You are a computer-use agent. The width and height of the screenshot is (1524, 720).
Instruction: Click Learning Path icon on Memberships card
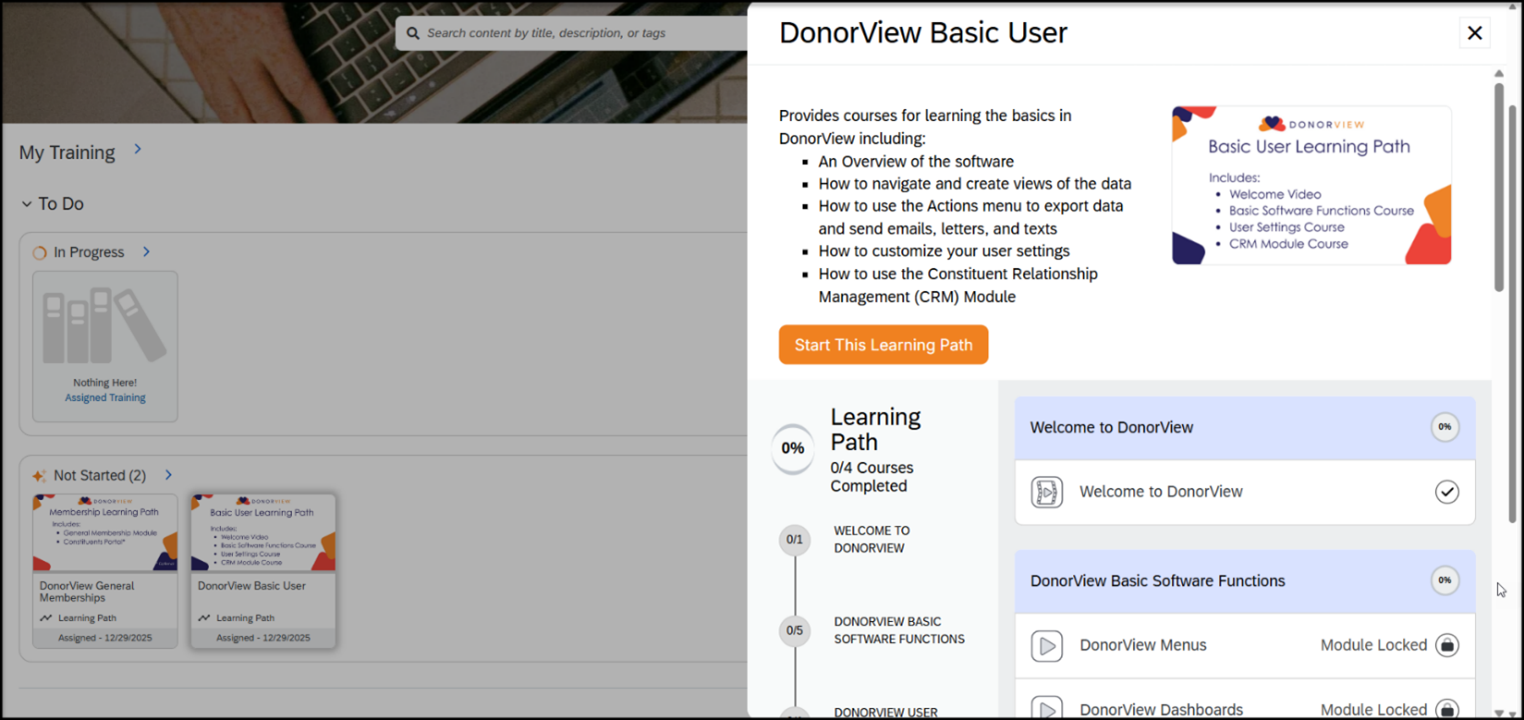pyautogui.click(x=46, y=618)
